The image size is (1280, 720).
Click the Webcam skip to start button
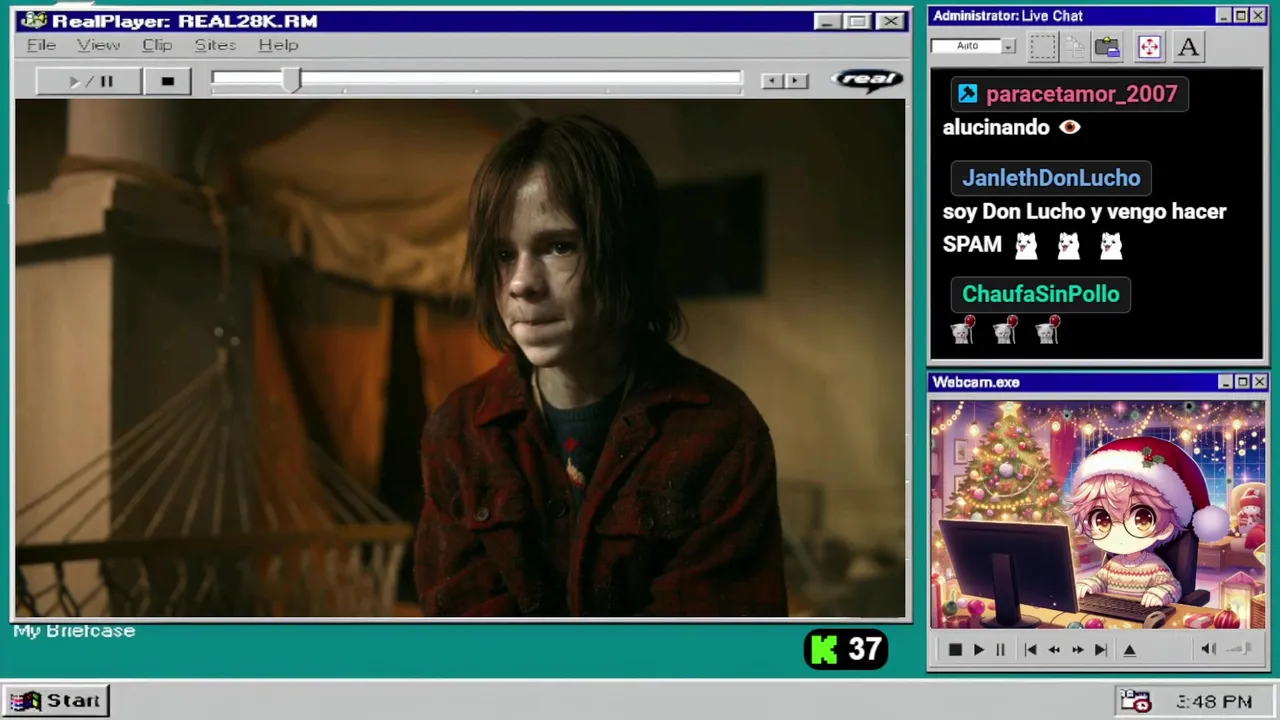point(1030,650)
